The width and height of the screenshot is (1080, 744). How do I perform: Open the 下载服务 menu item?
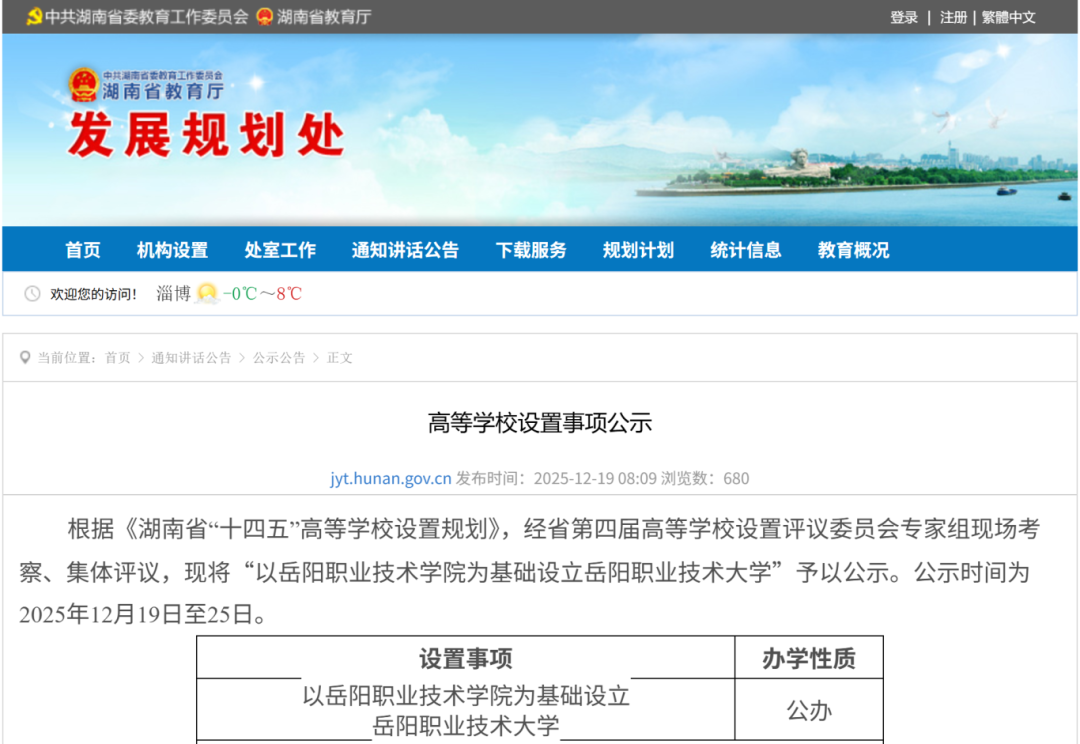coord(531,250)
